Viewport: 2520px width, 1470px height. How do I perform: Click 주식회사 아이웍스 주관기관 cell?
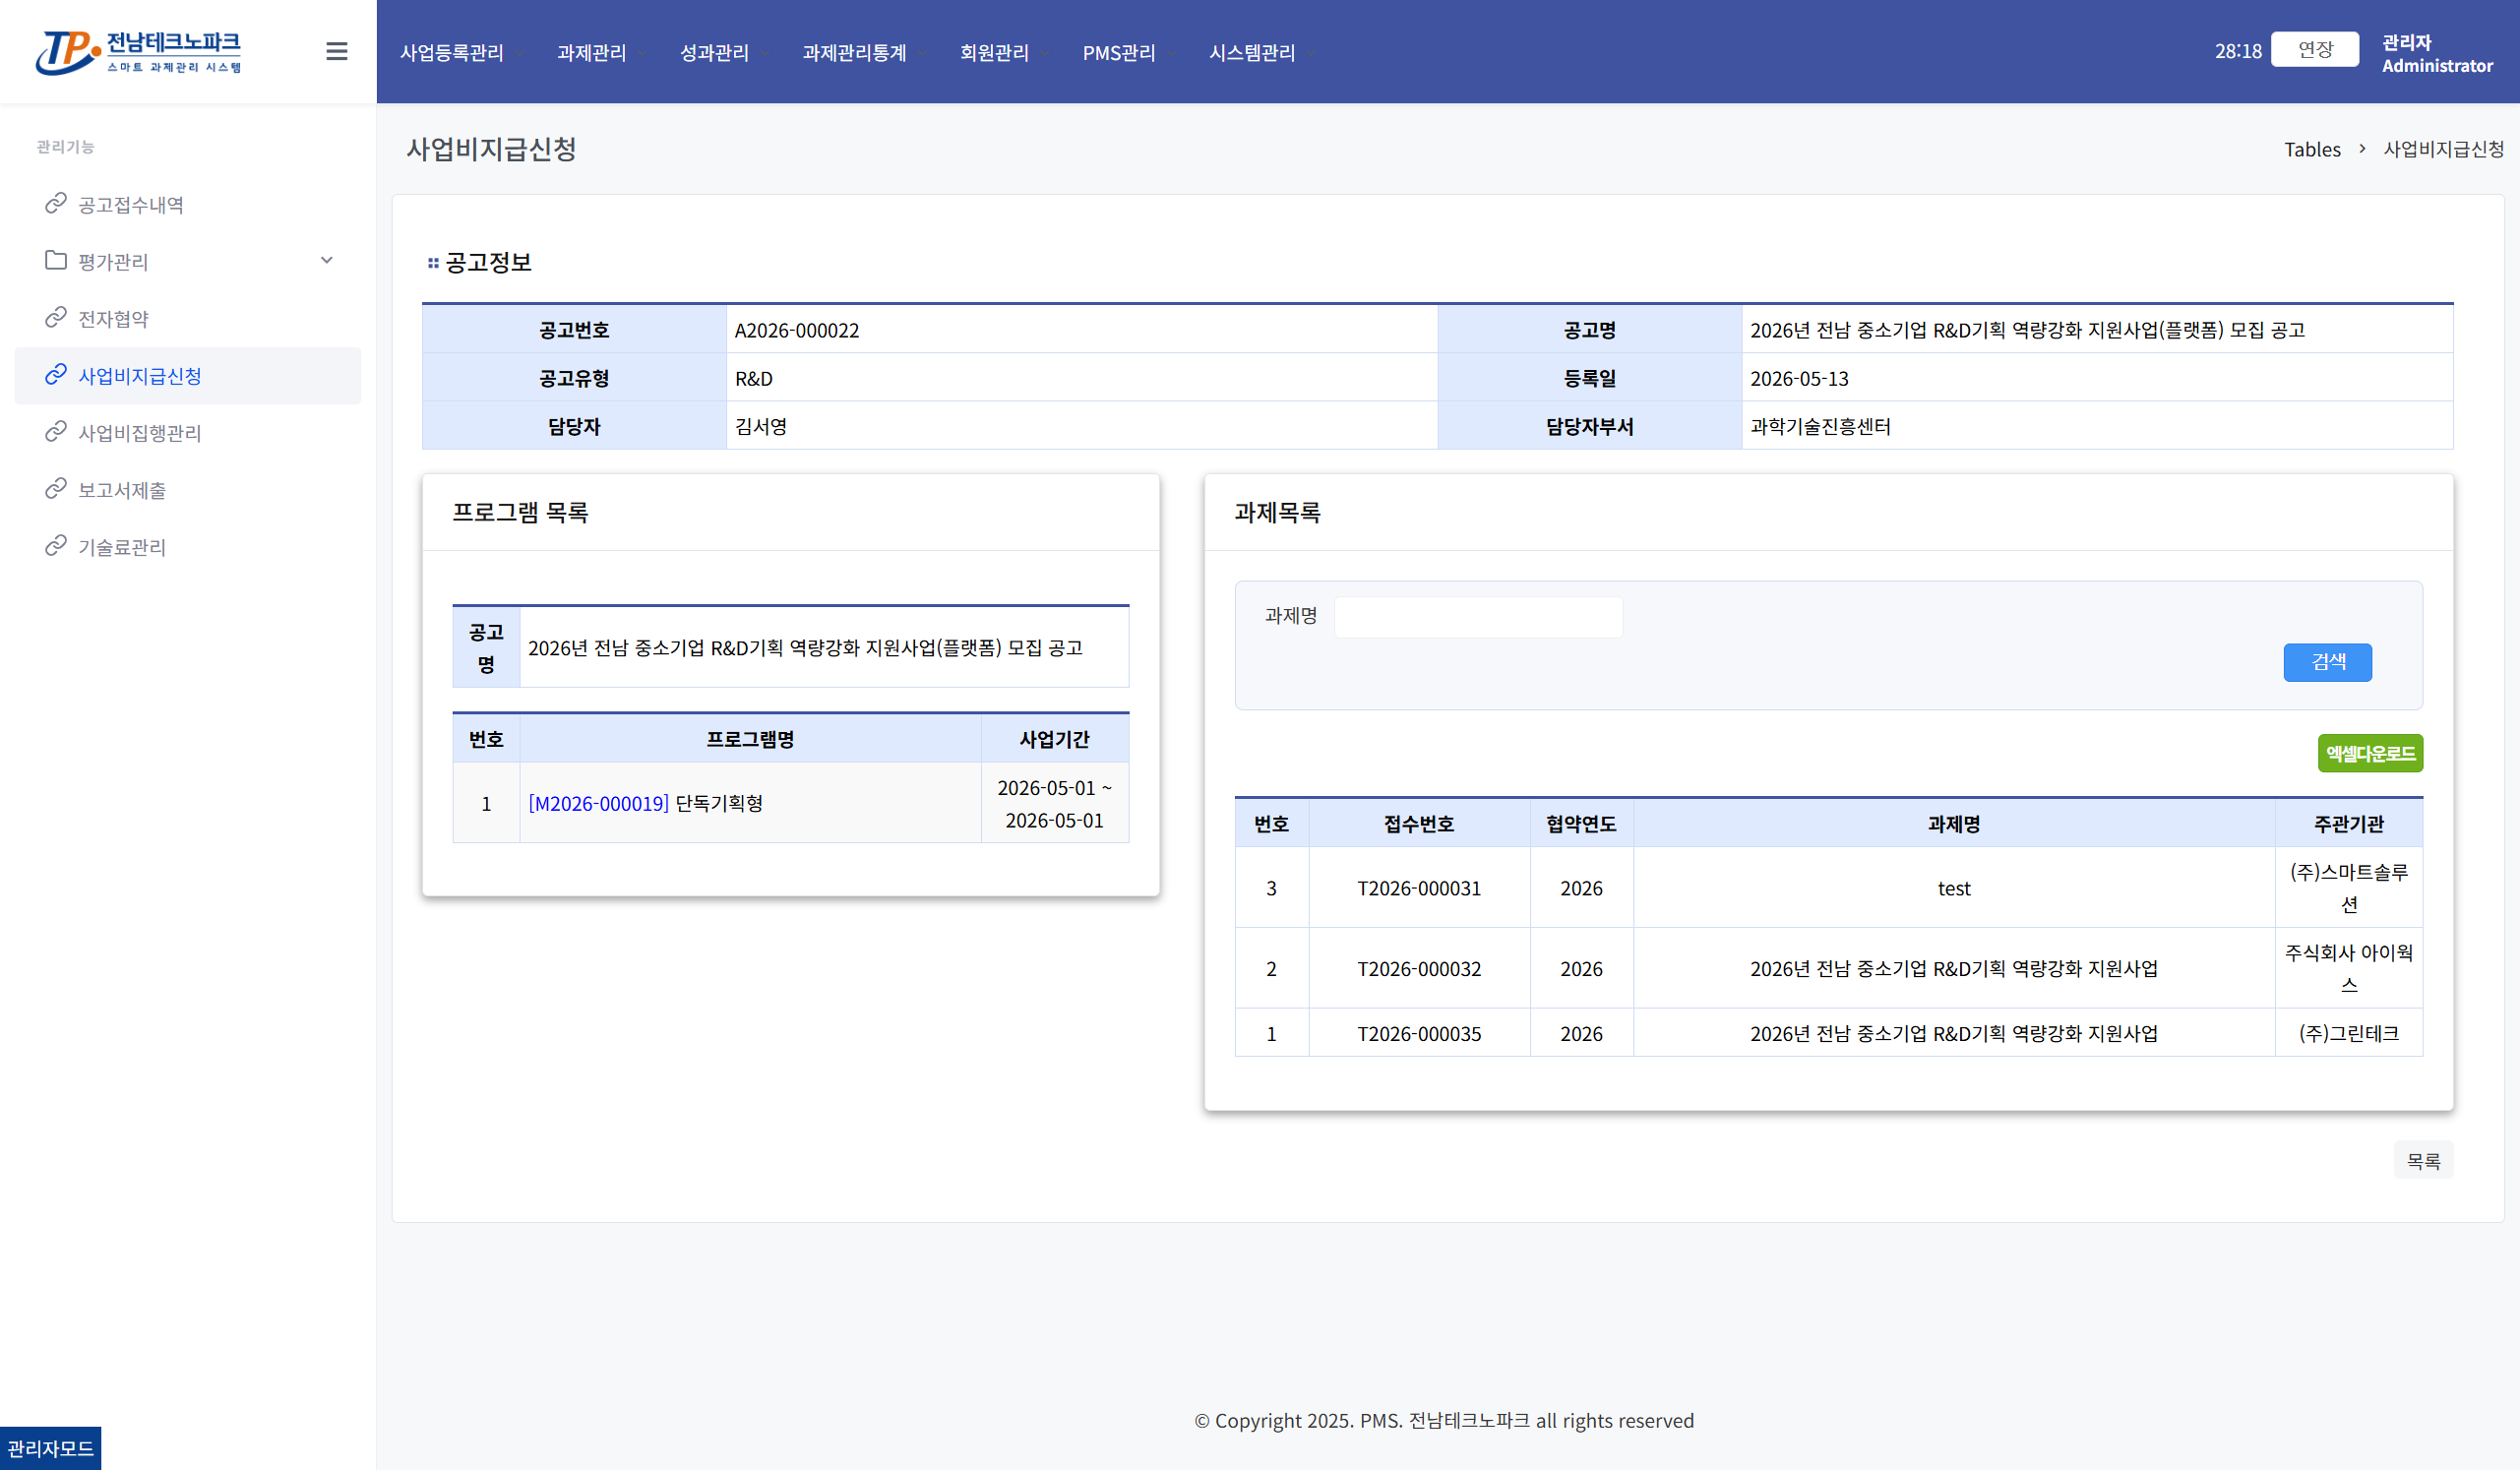[2349, 968]
